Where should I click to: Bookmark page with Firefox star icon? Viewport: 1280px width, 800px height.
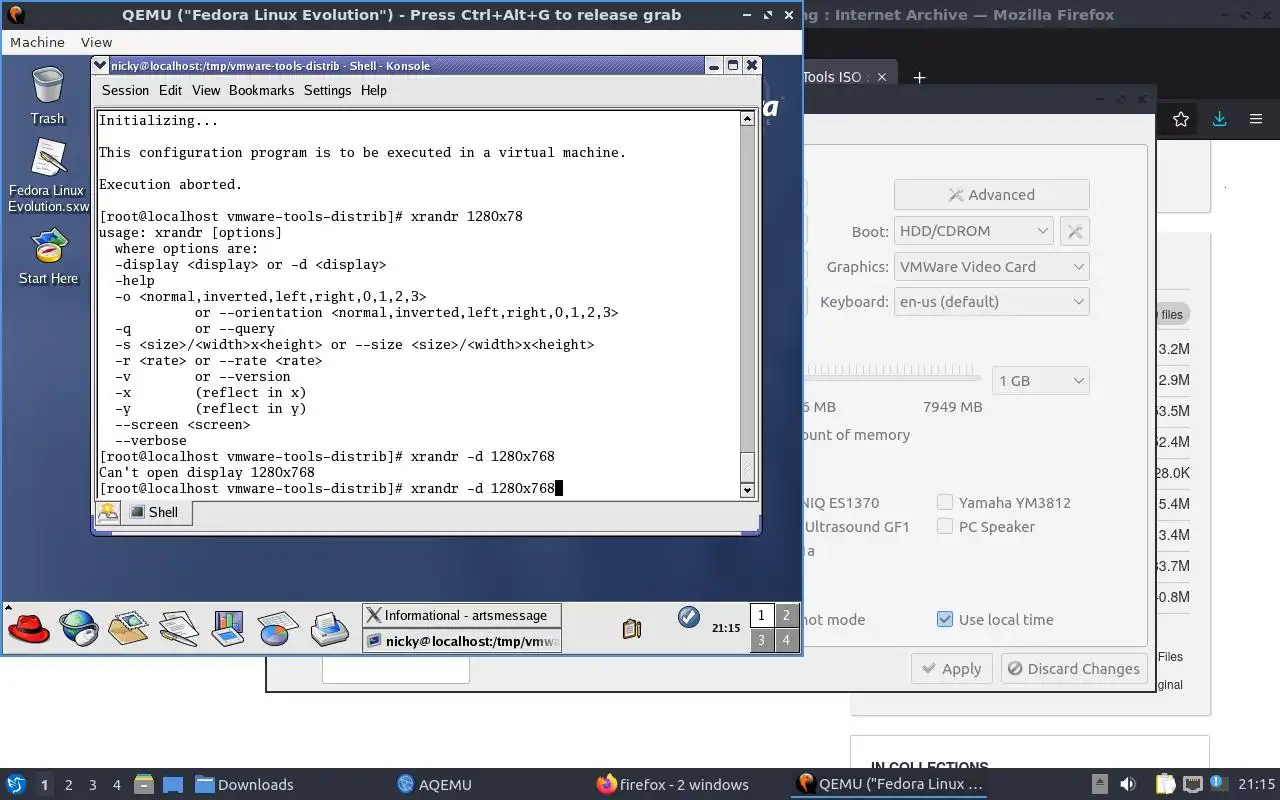pyautogui.click(x=1181, y=119)
